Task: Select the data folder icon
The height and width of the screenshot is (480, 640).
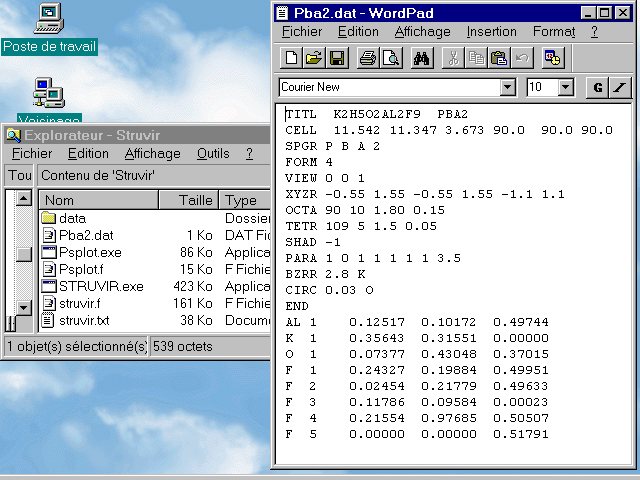Action: (x=49, y=218)
